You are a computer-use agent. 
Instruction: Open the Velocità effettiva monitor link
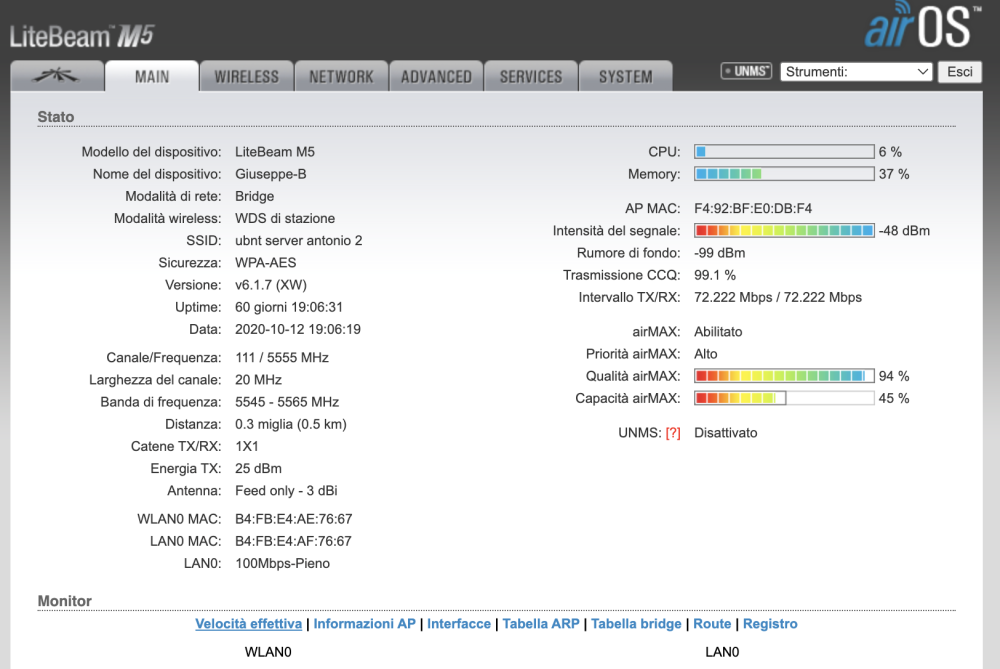(x=248, y=624)
